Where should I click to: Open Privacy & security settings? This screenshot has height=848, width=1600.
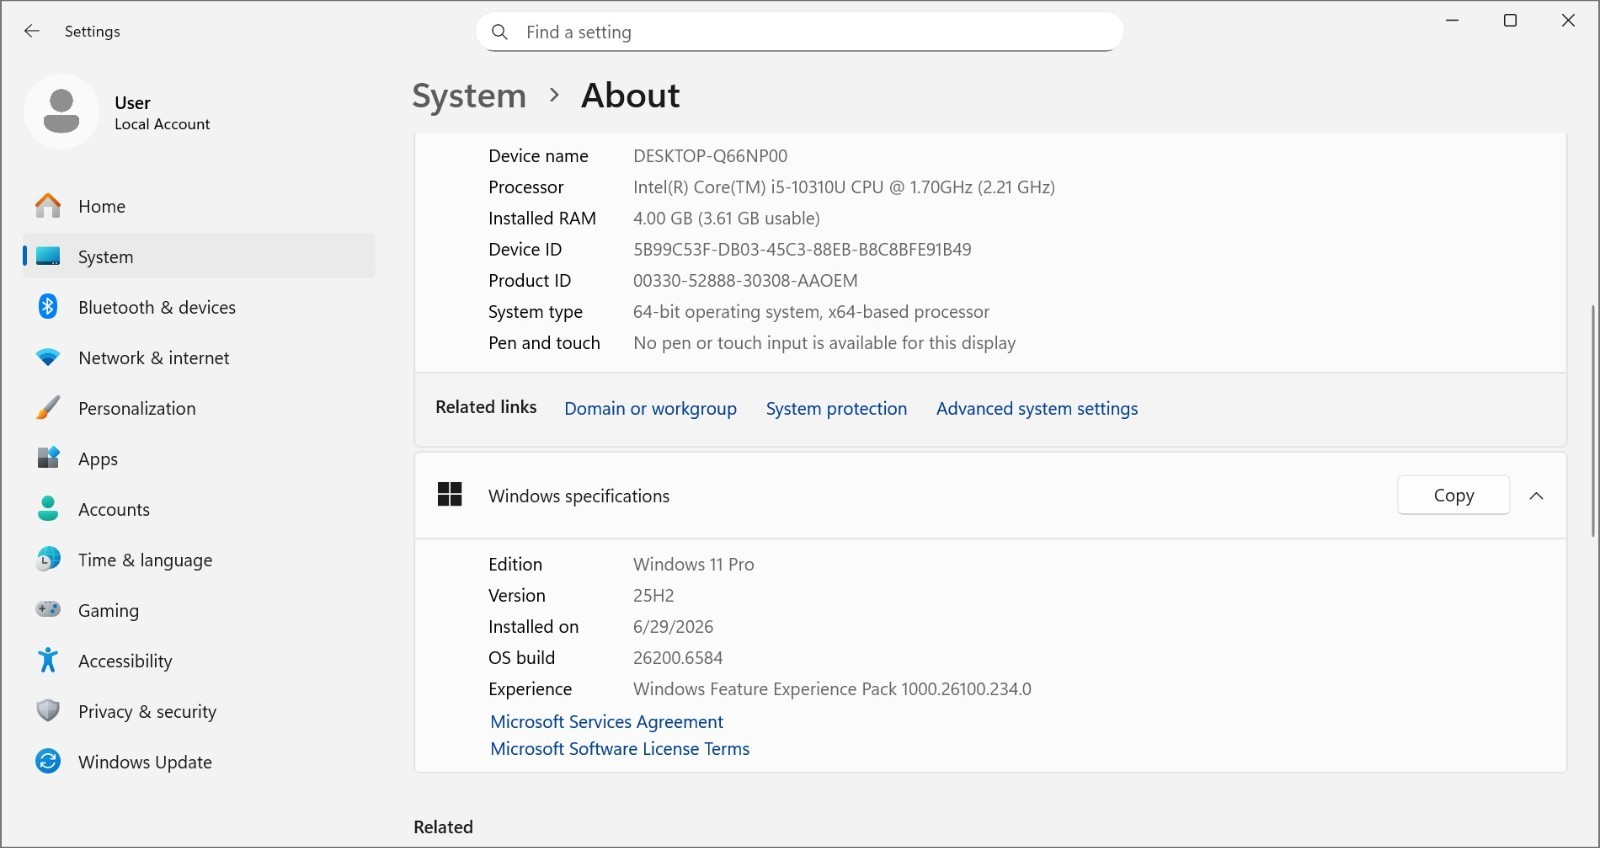click(199, 711)
